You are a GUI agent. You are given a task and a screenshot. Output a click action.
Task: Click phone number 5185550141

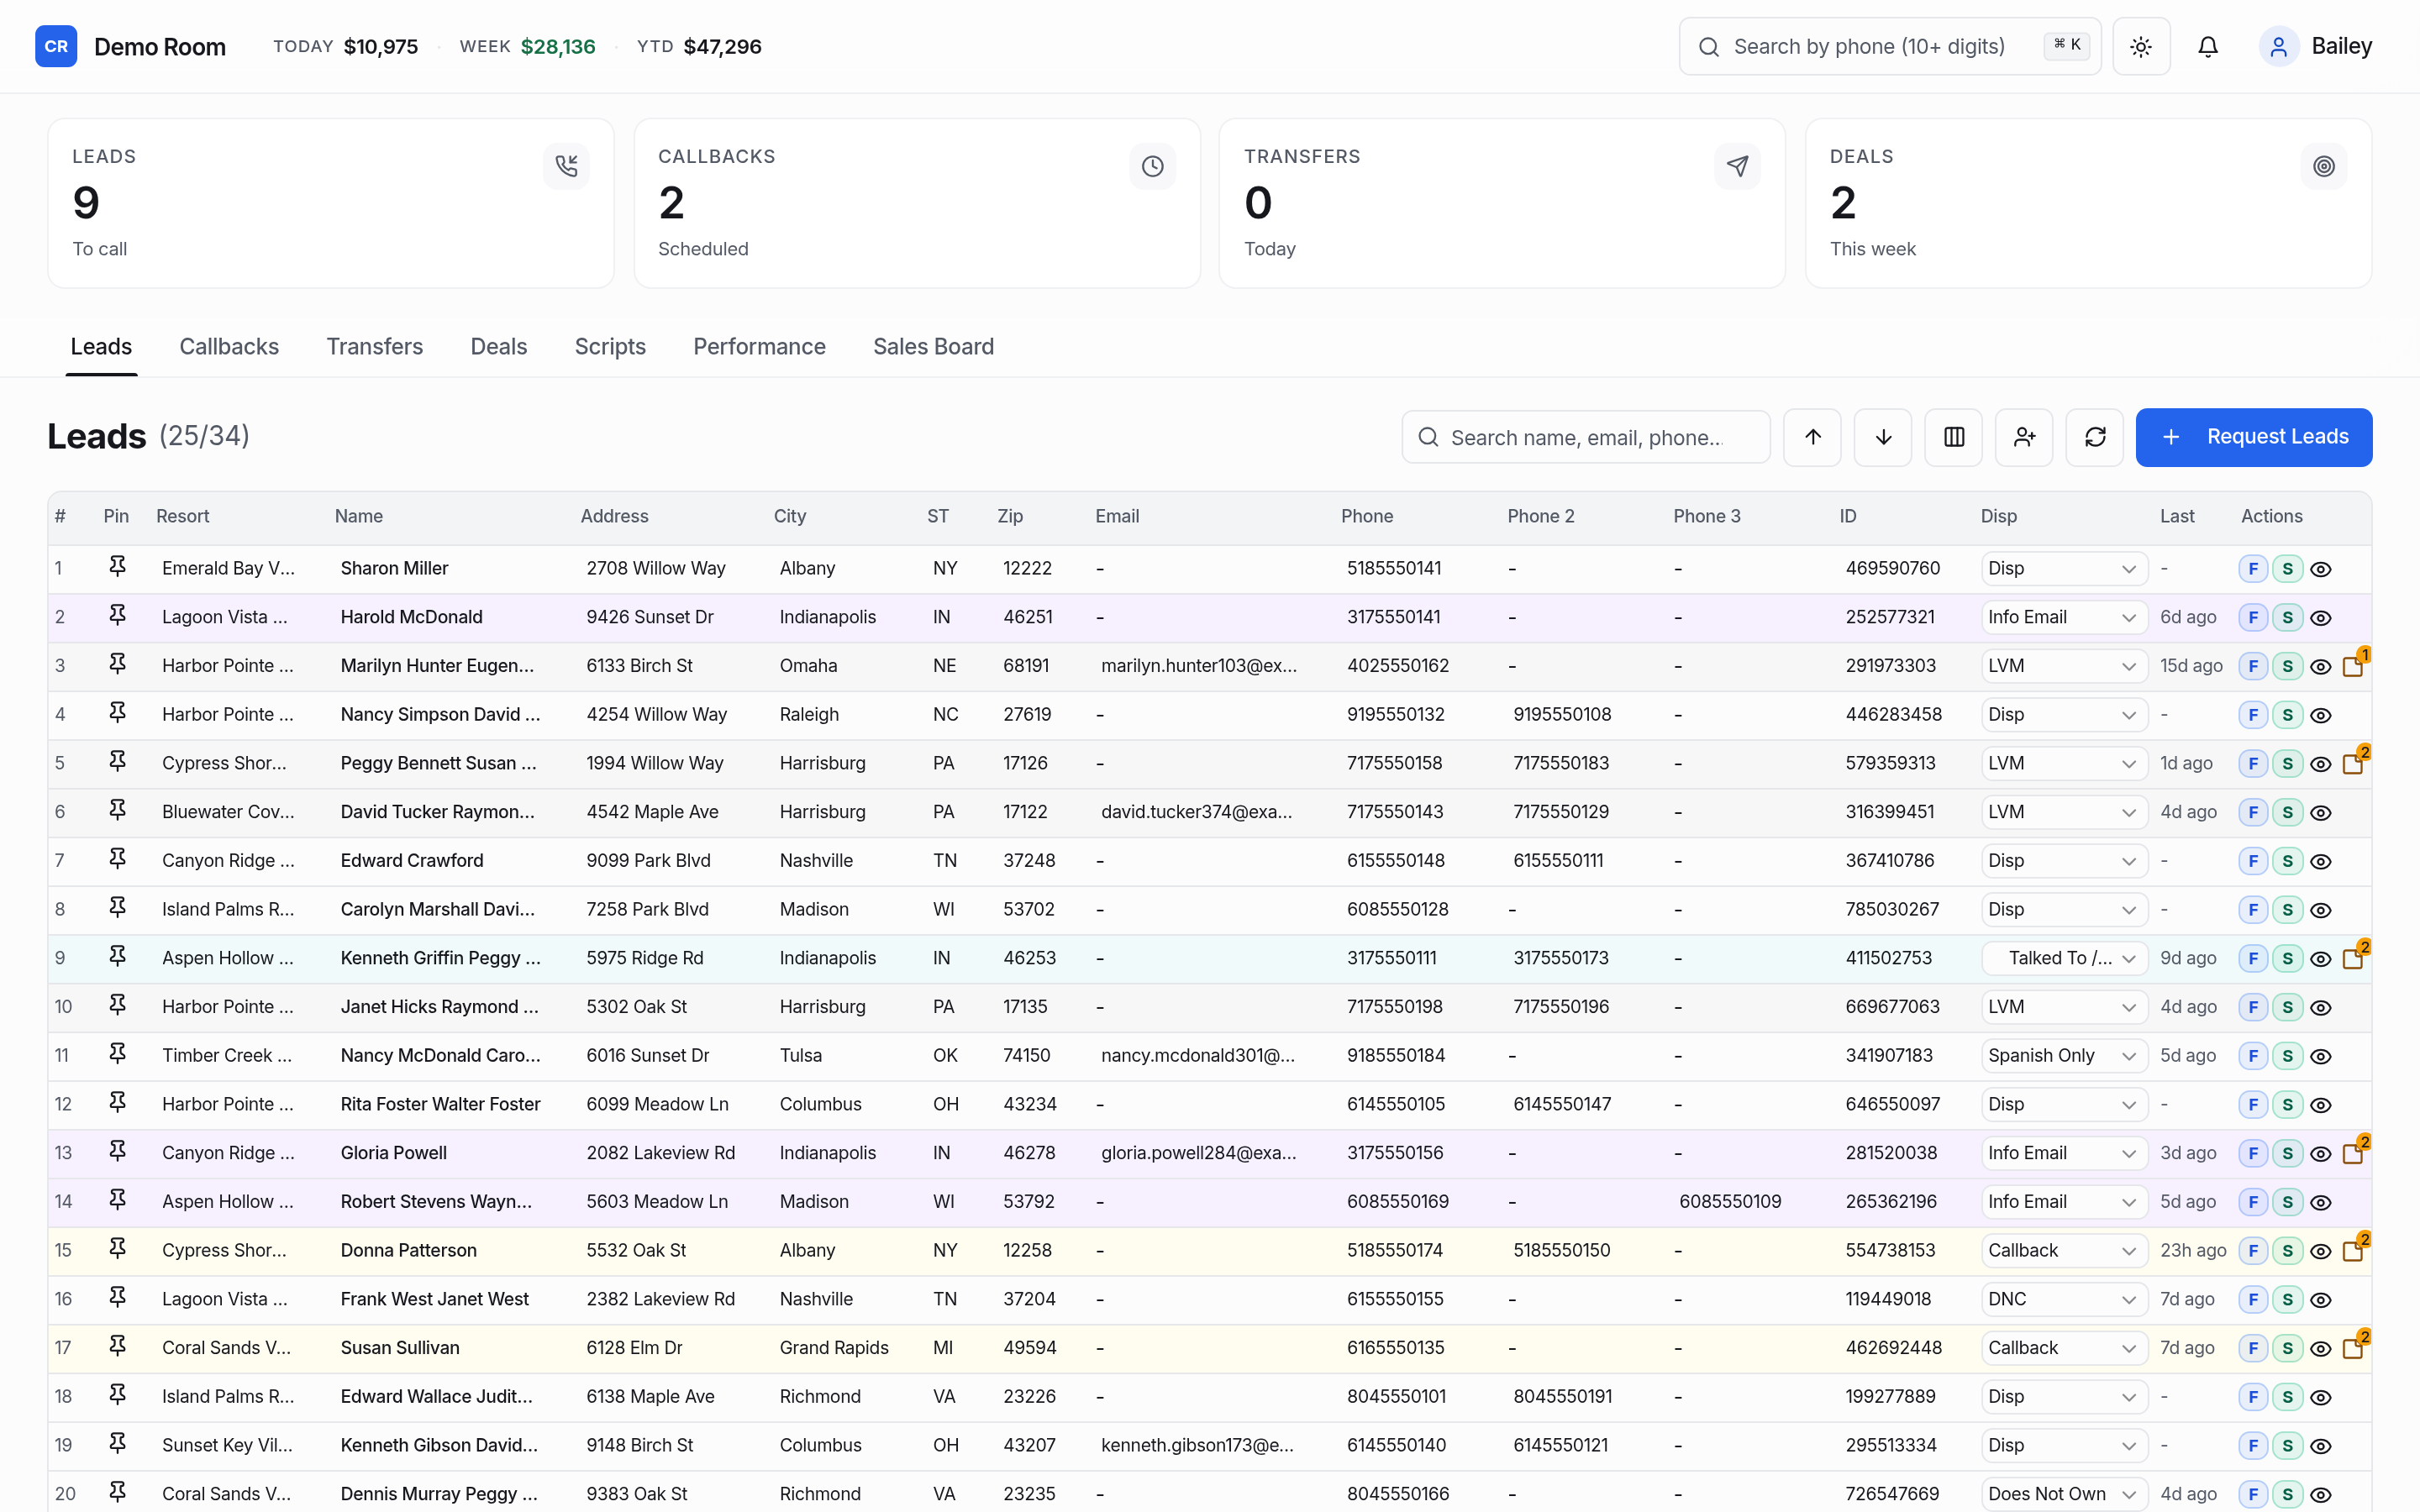tap(1393, 568)
